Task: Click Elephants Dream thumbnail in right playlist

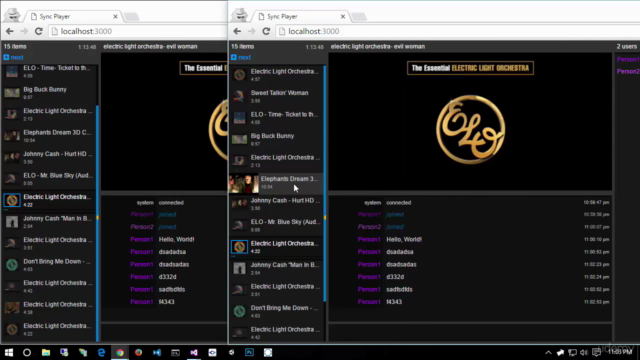Action: [244, 183]
